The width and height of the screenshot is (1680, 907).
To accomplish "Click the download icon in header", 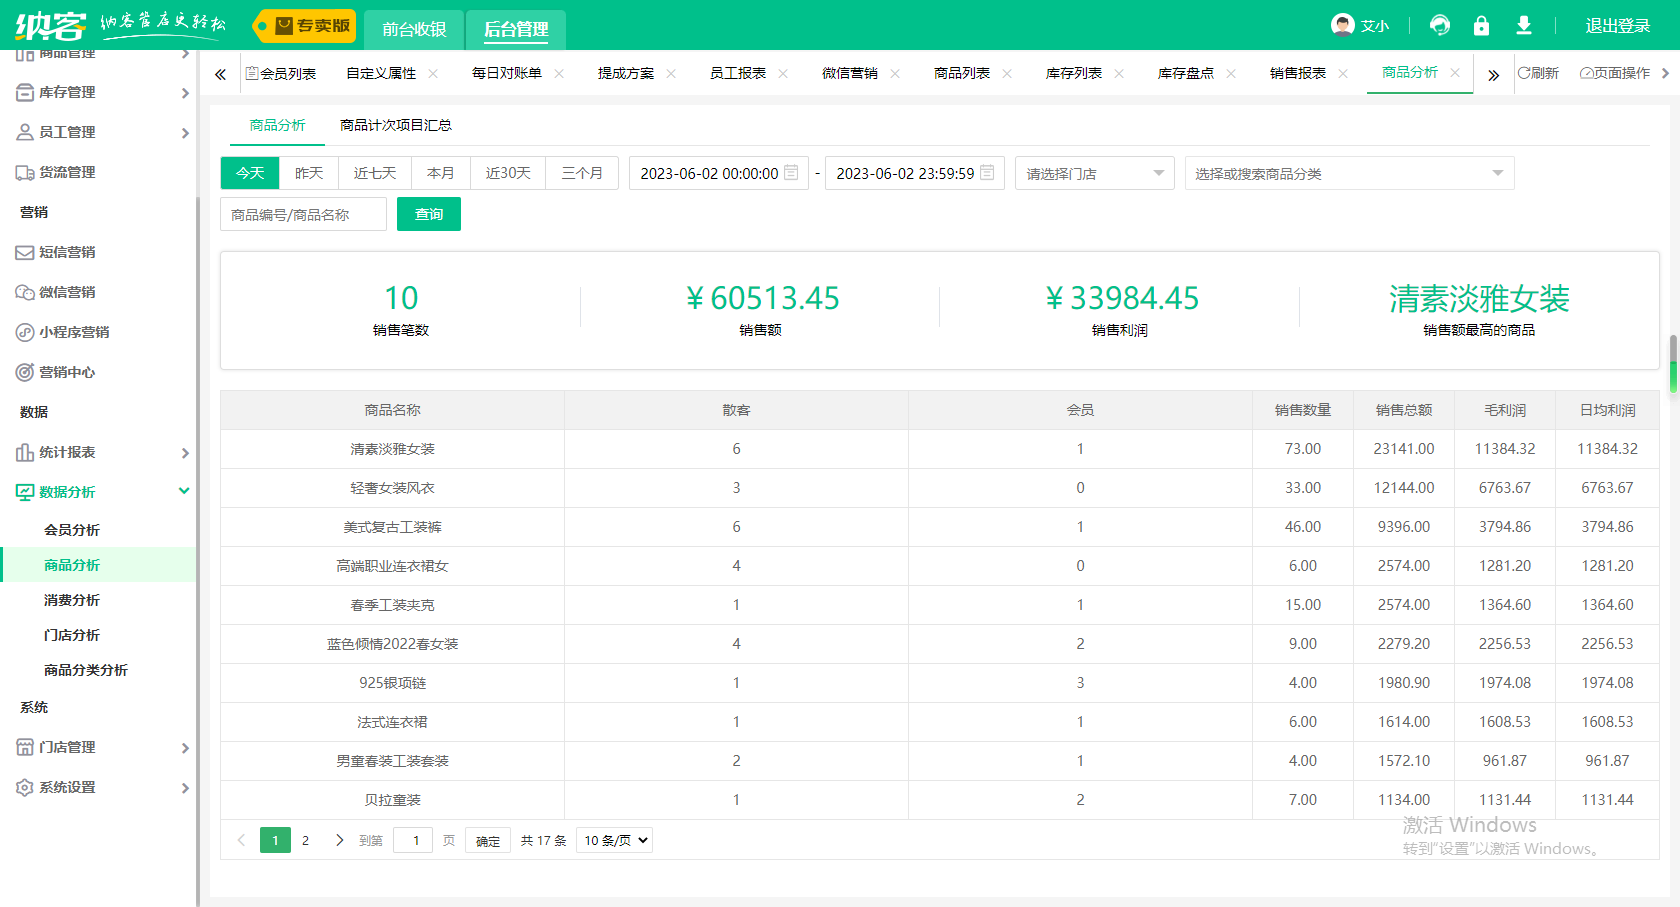I will click(x=1523, y=25).
